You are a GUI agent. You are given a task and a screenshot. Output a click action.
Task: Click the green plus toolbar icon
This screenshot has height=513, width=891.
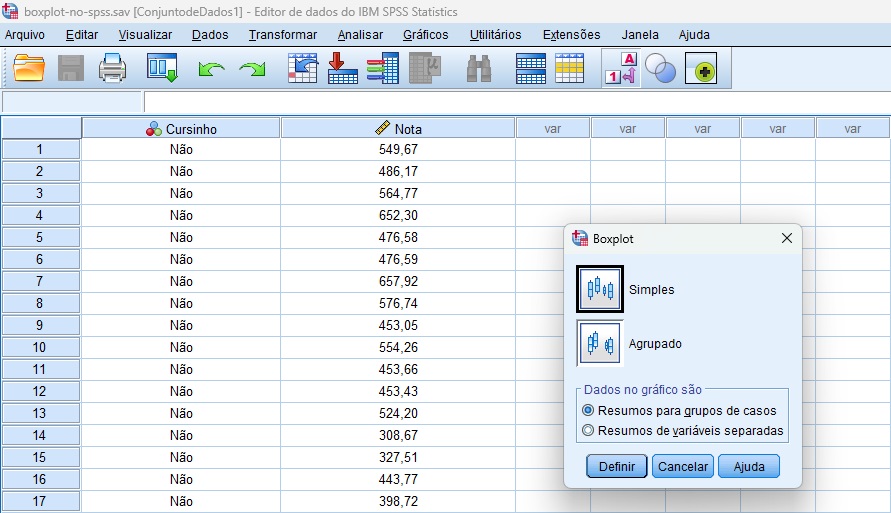click(x=701, y=69)
